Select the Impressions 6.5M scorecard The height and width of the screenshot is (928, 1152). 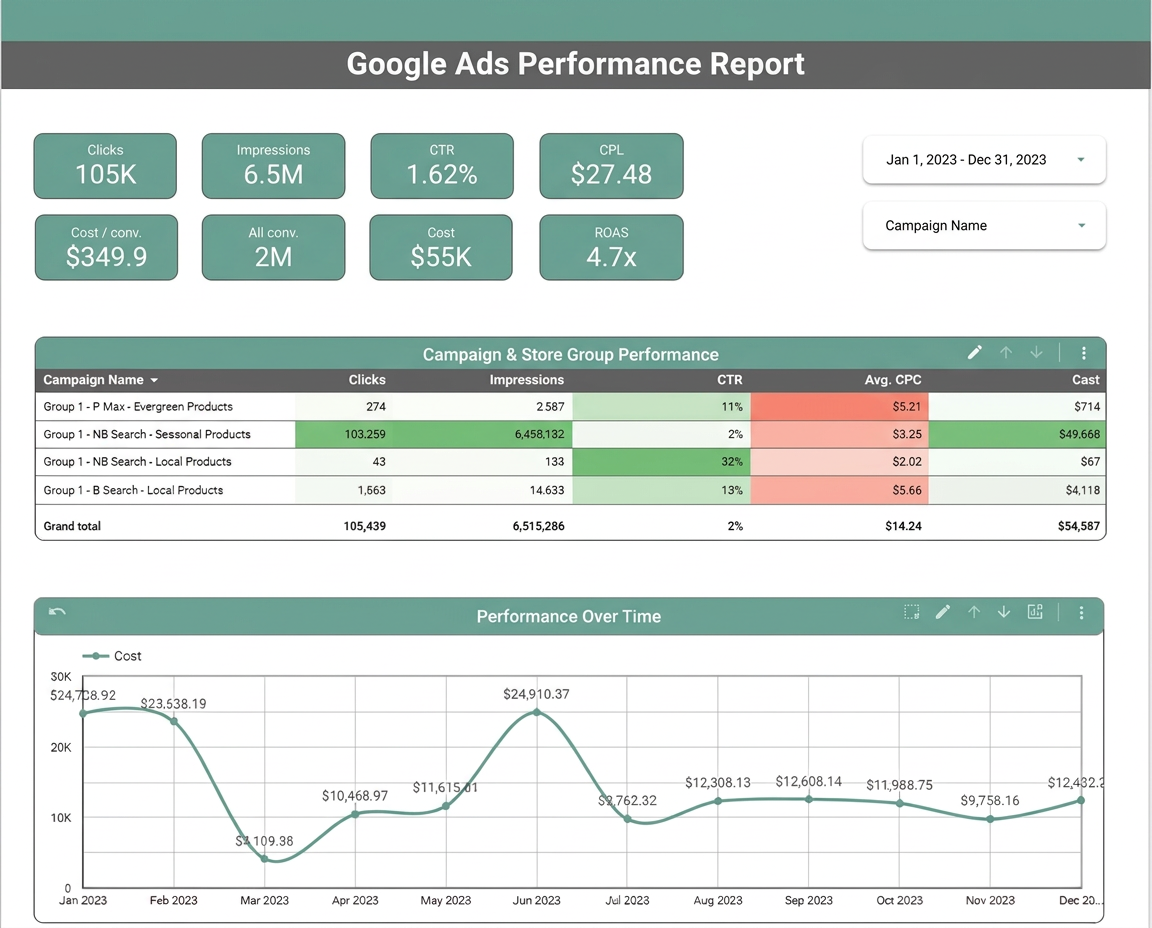(273, 166)
